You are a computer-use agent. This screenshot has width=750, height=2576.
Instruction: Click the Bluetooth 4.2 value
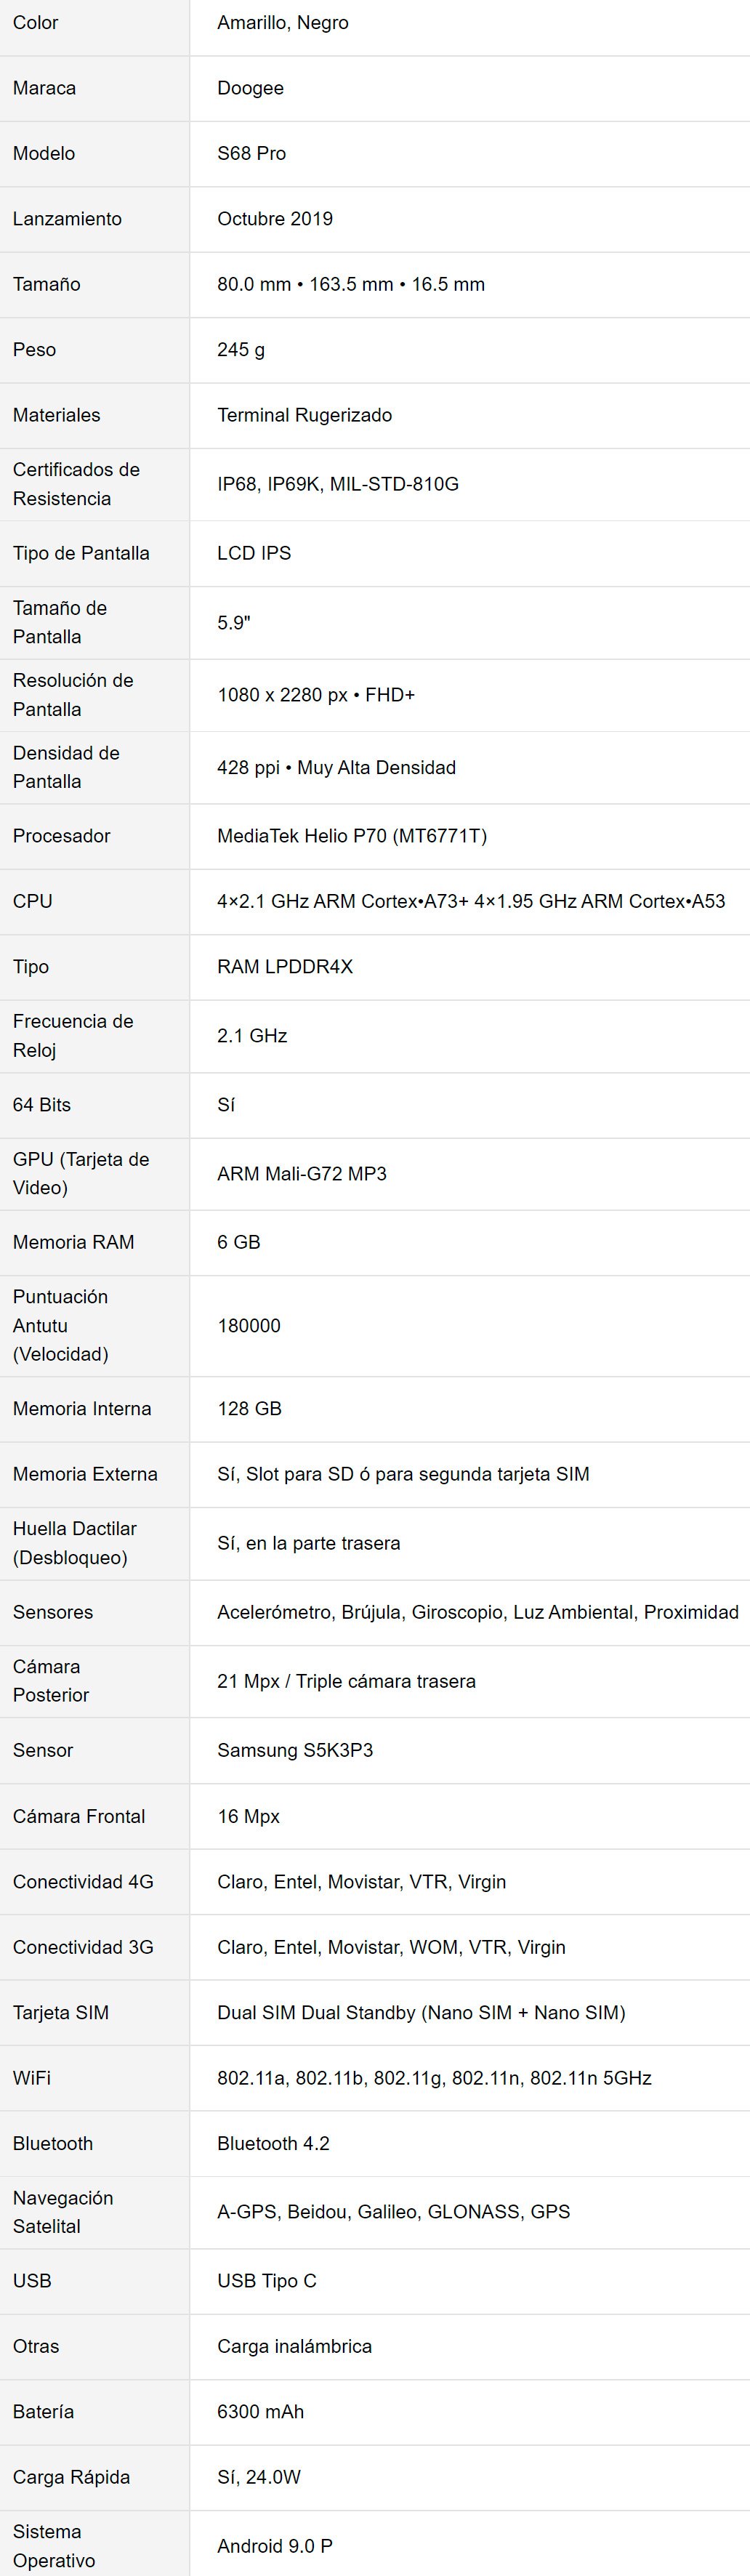pos(273,2143)
